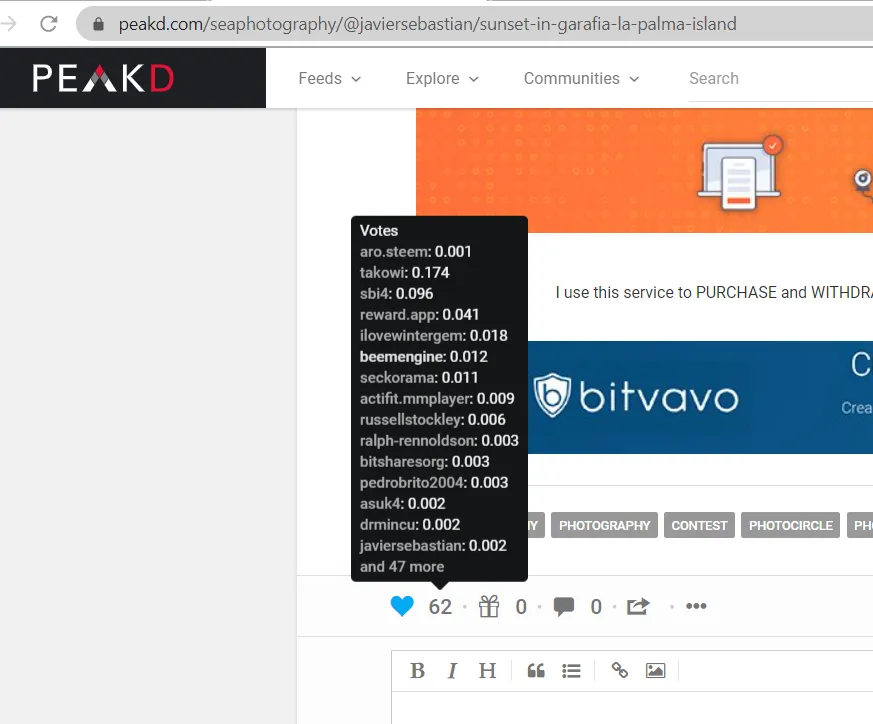Open the PHOTOGRAPHY tag
The image size is (873, 724).
(604, 525)
